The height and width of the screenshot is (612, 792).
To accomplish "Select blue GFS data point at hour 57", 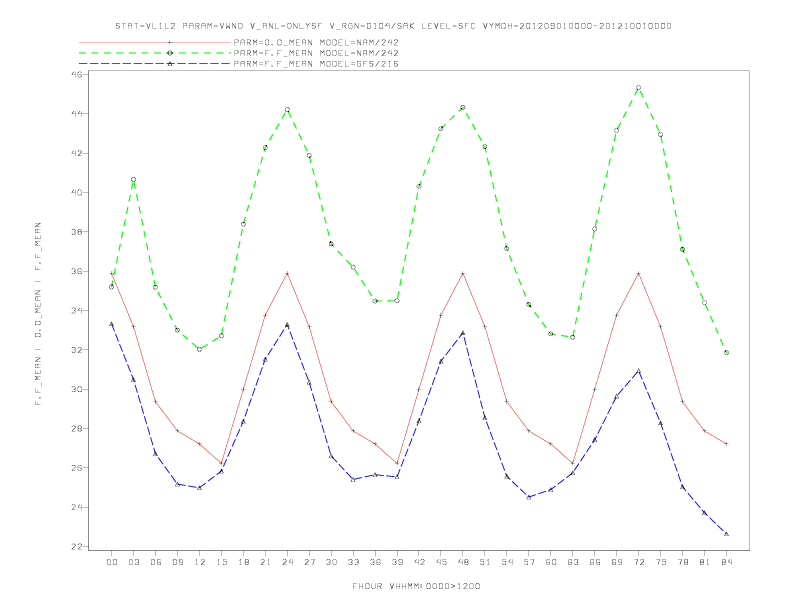I will [529, 497].
